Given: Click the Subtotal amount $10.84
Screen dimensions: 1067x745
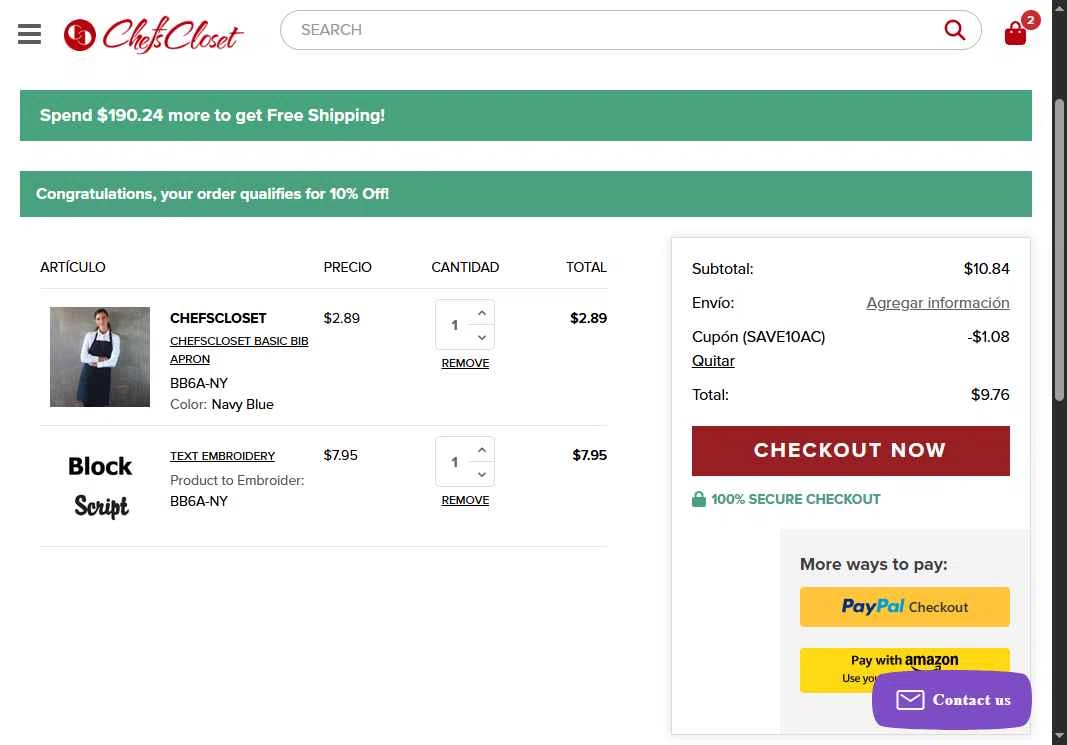Looking at the screenshot, I should pyautogui.click(x=986, y=269).
